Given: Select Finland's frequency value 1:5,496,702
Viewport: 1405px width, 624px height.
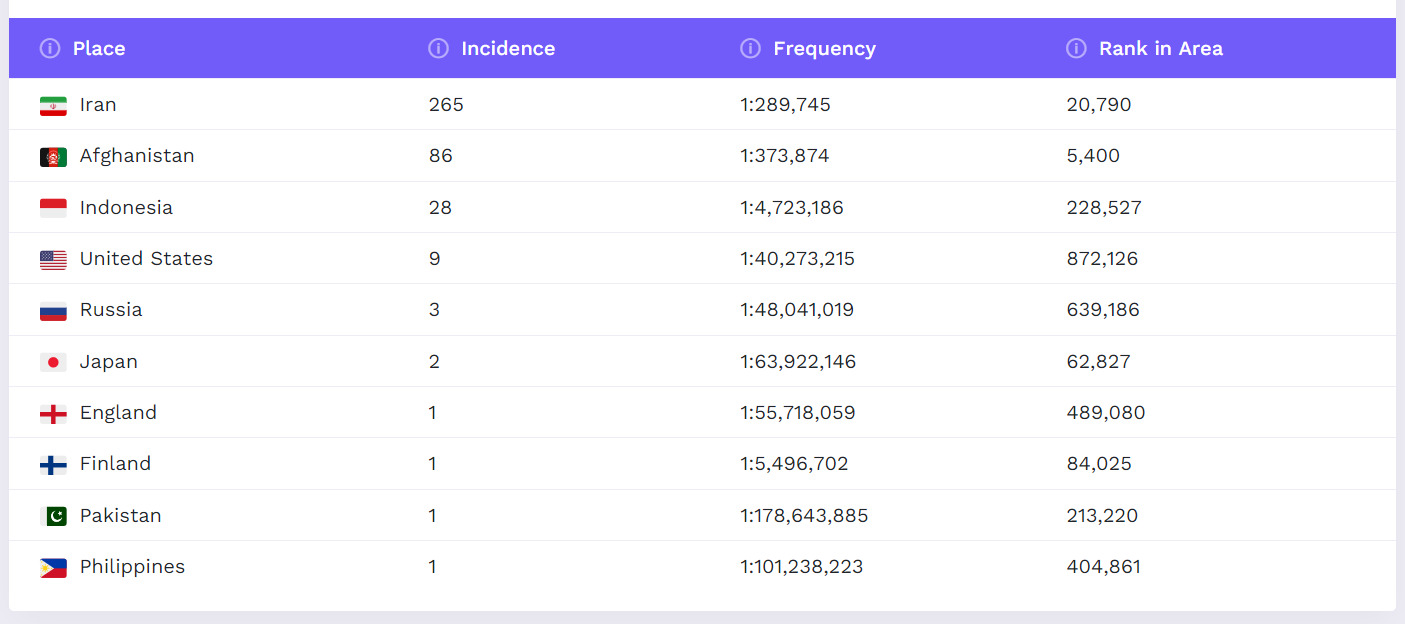Looking at the screenshot, I should [794, 464].
